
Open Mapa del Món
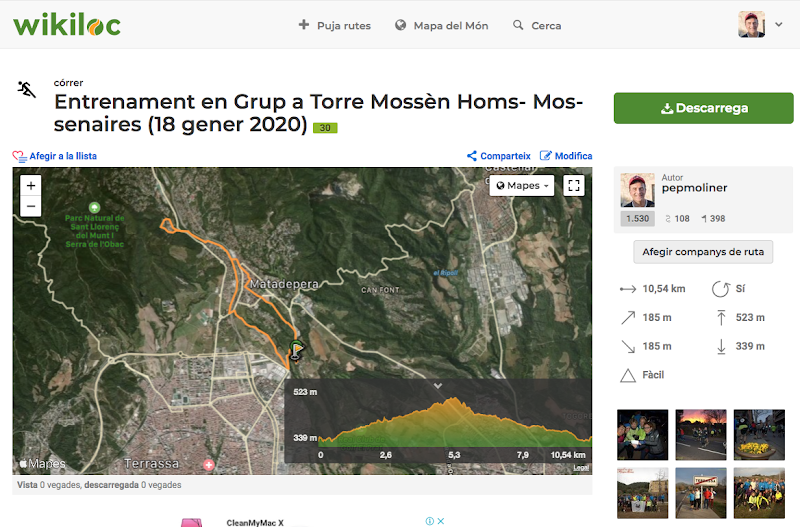(x=442, y=26)
